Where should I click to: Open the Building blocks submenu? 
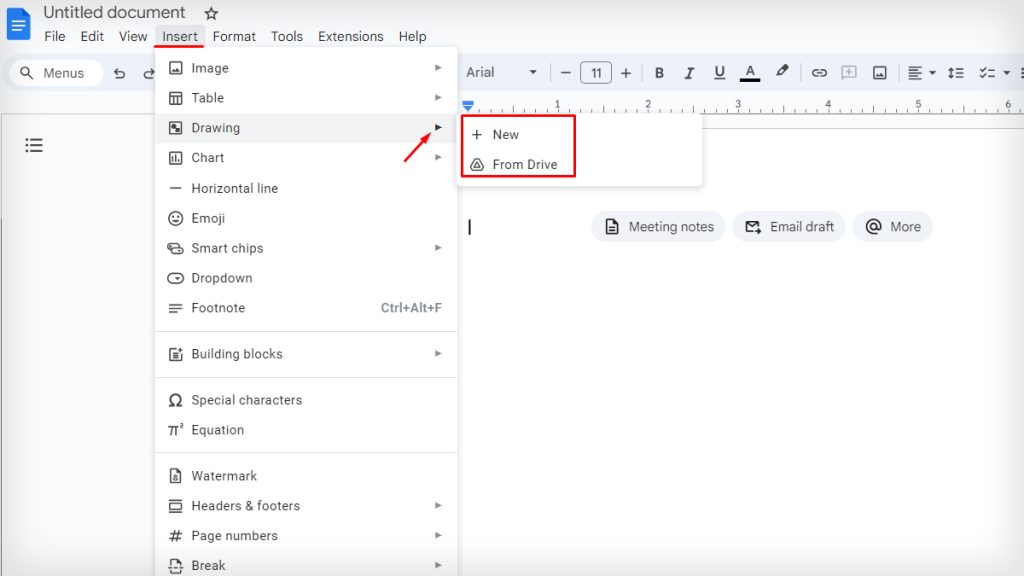(306, 354)
